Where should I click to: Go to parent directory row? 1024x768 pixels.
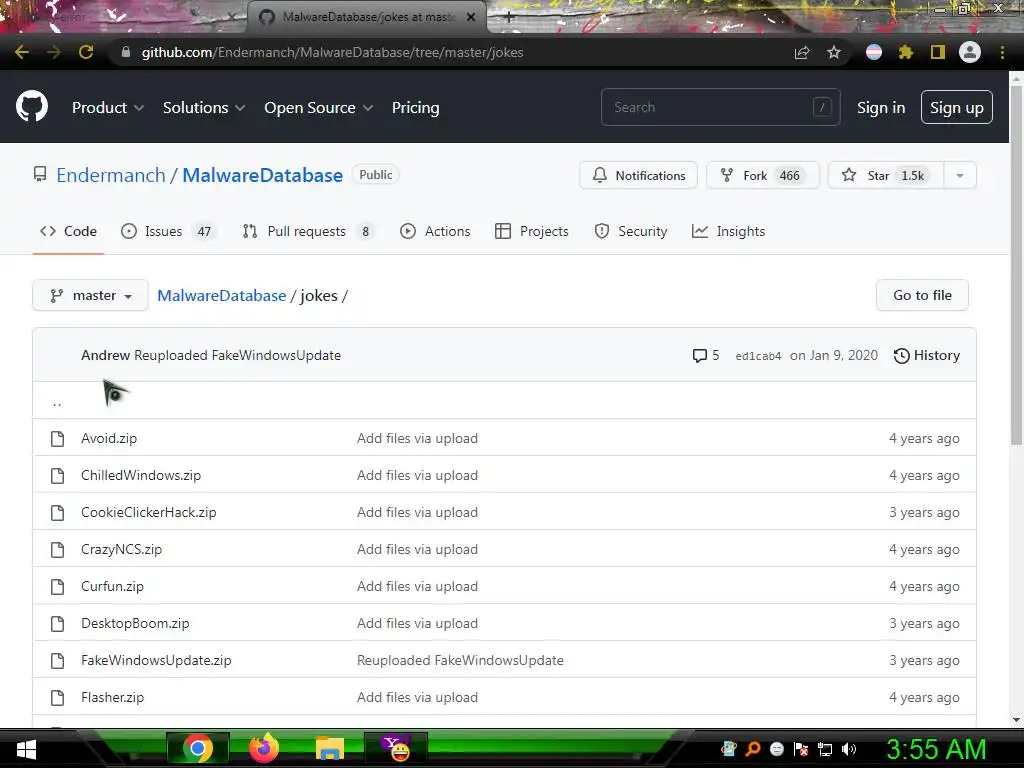504,400
